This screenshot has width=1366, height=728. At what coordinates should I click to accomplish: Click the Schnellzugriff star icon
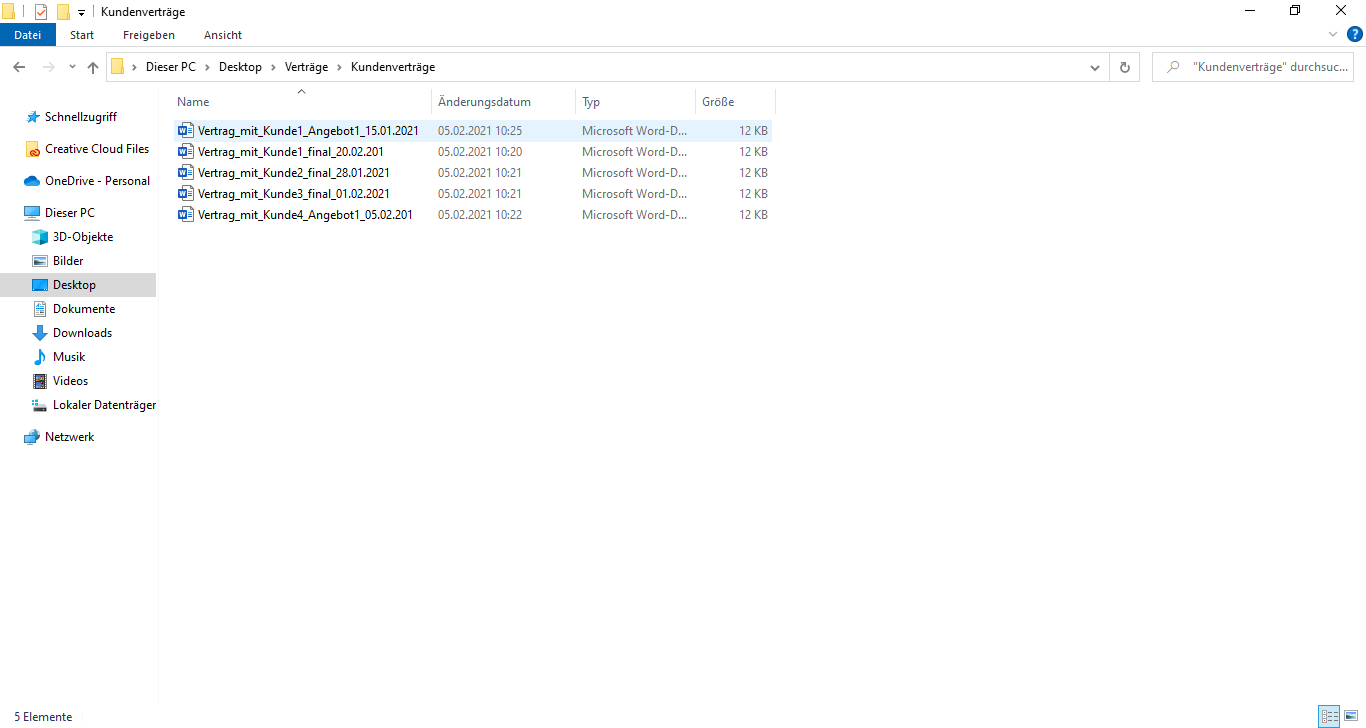[33, 117]
